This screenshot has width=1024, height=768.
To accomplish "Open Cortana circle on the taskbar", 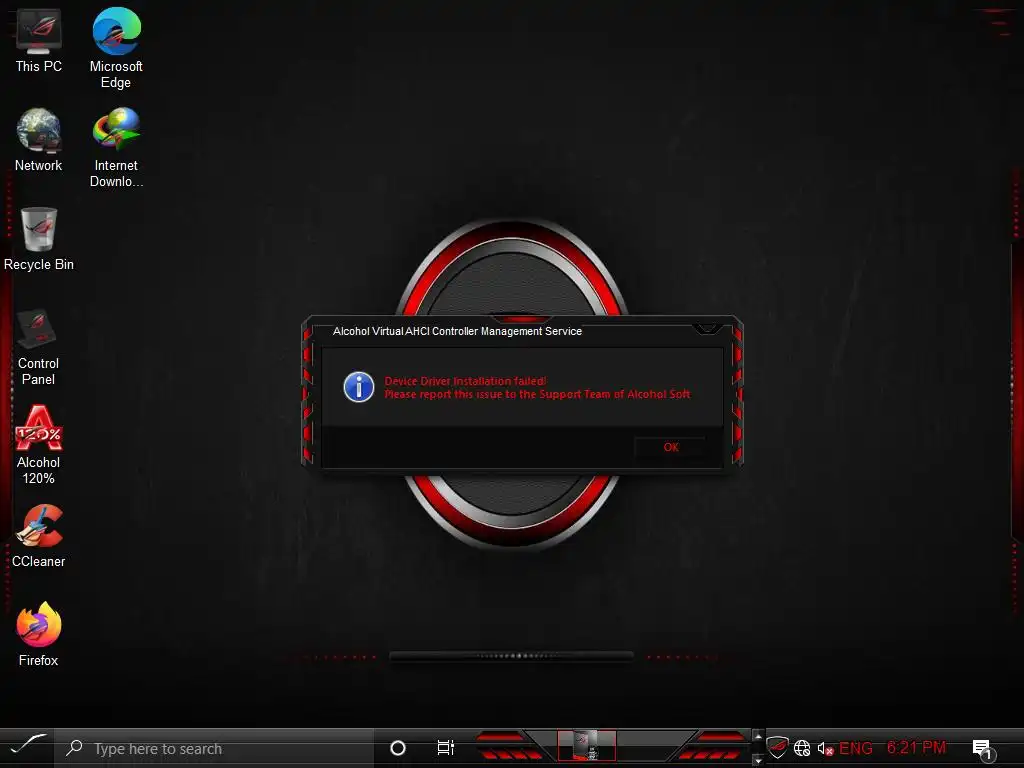I will (398, 748).
